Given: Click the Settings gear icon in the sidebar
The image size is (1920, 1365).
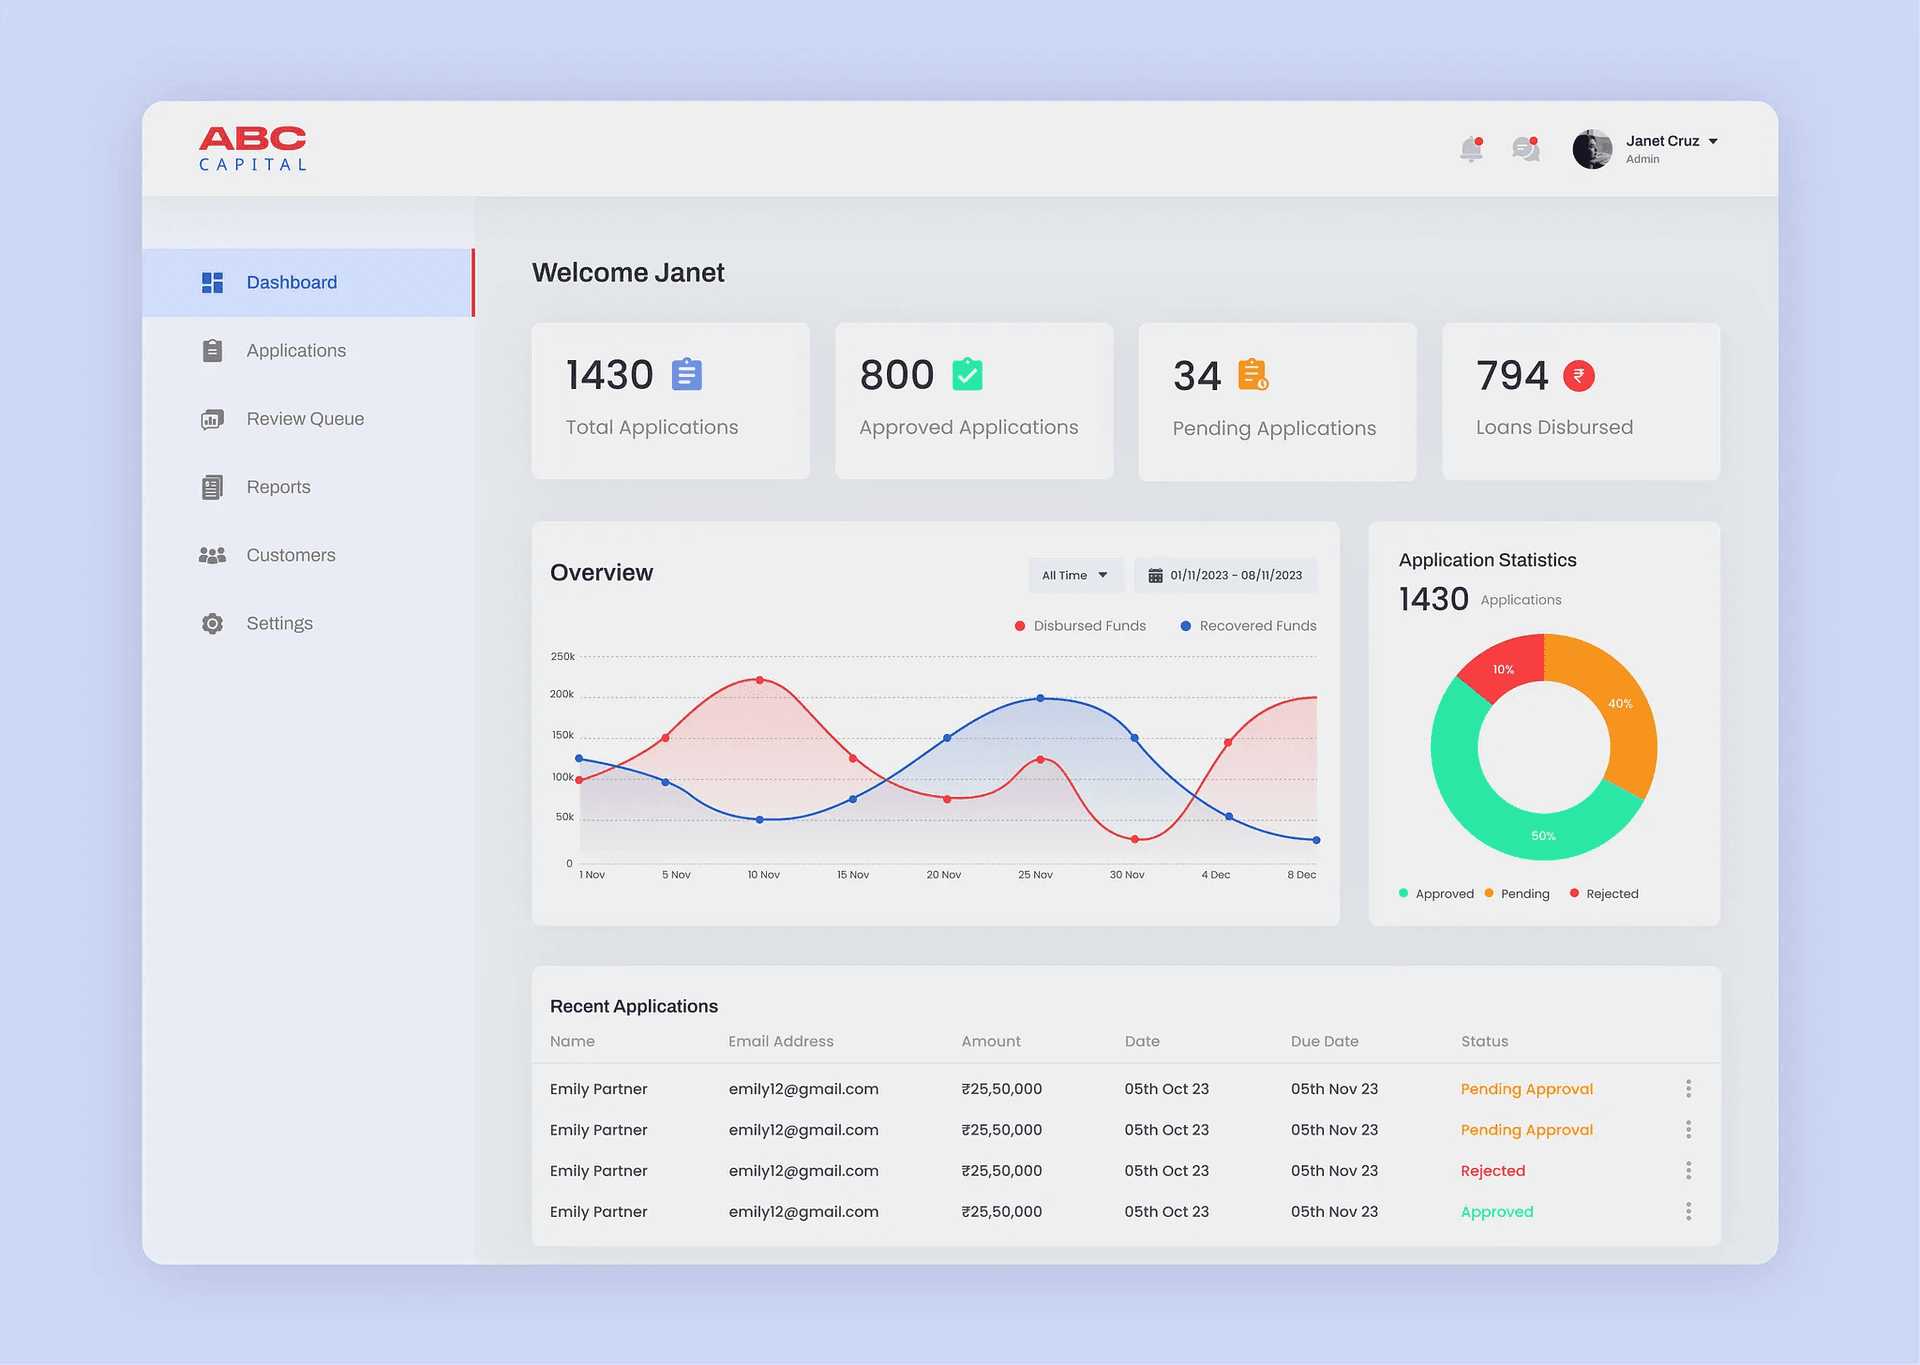Looking at the screenshot, I should pyautogui.click(x=212, y=623).
